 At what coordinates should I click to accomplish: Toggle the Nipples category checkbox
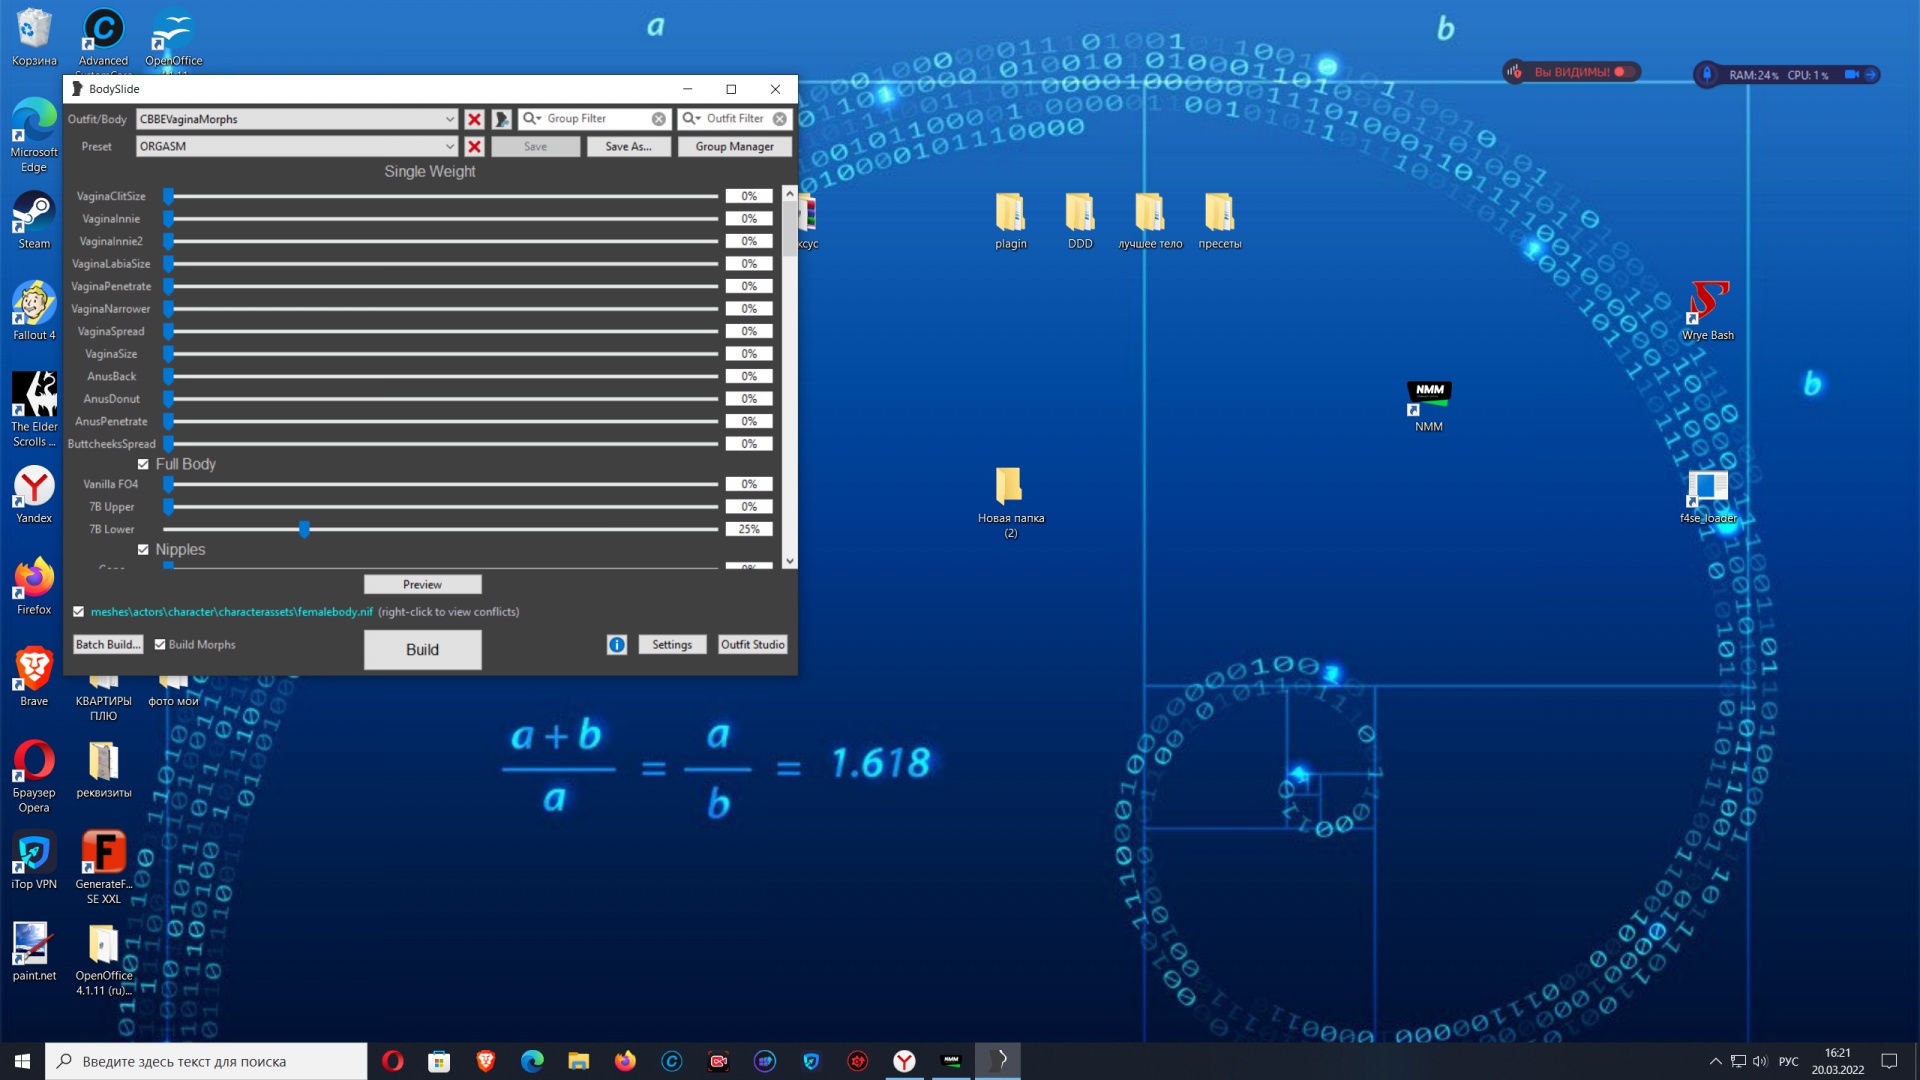tap(143, 550)
